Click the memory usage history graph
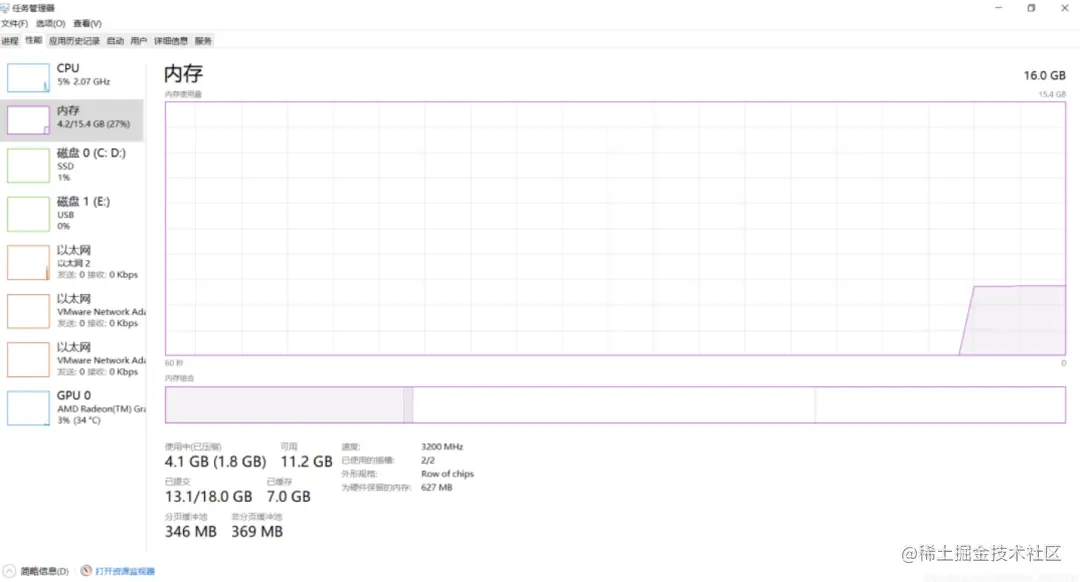This screenshot has height=582, width=1080. (x=615, y=229)
